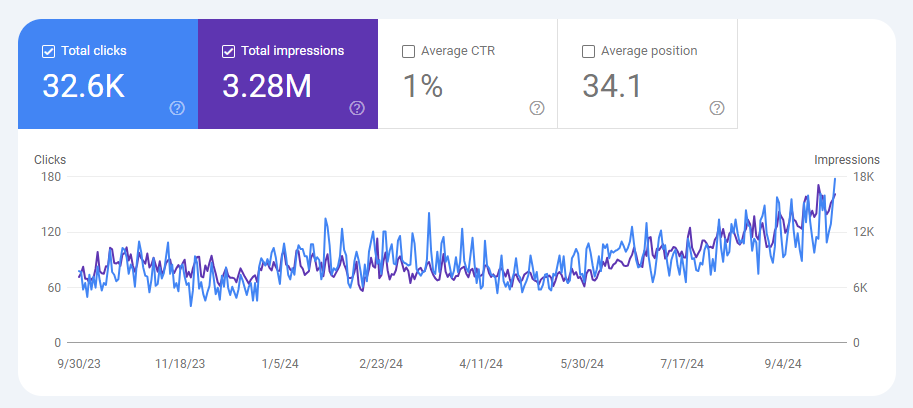Screen dimensions: 913x408
Task: Select the 32.6K total clicks value
Action: [x=83, y=86]
